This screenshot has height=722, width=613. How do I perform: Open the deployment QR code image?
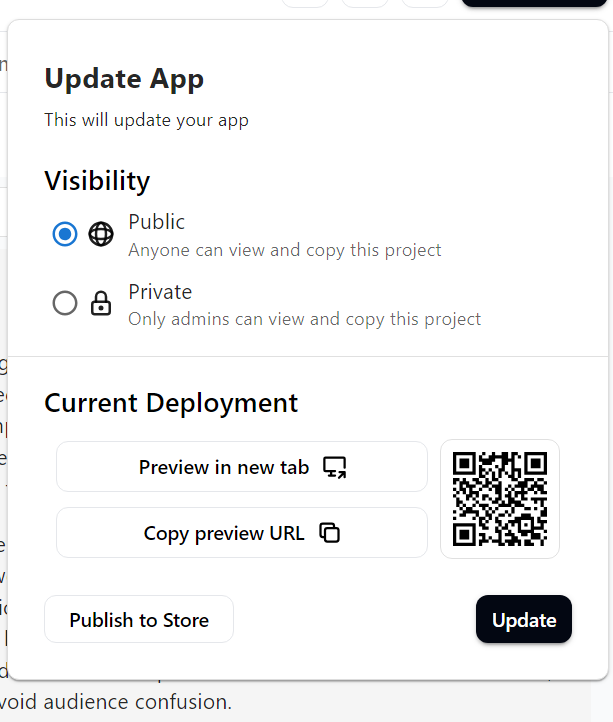tap(499, 499)
